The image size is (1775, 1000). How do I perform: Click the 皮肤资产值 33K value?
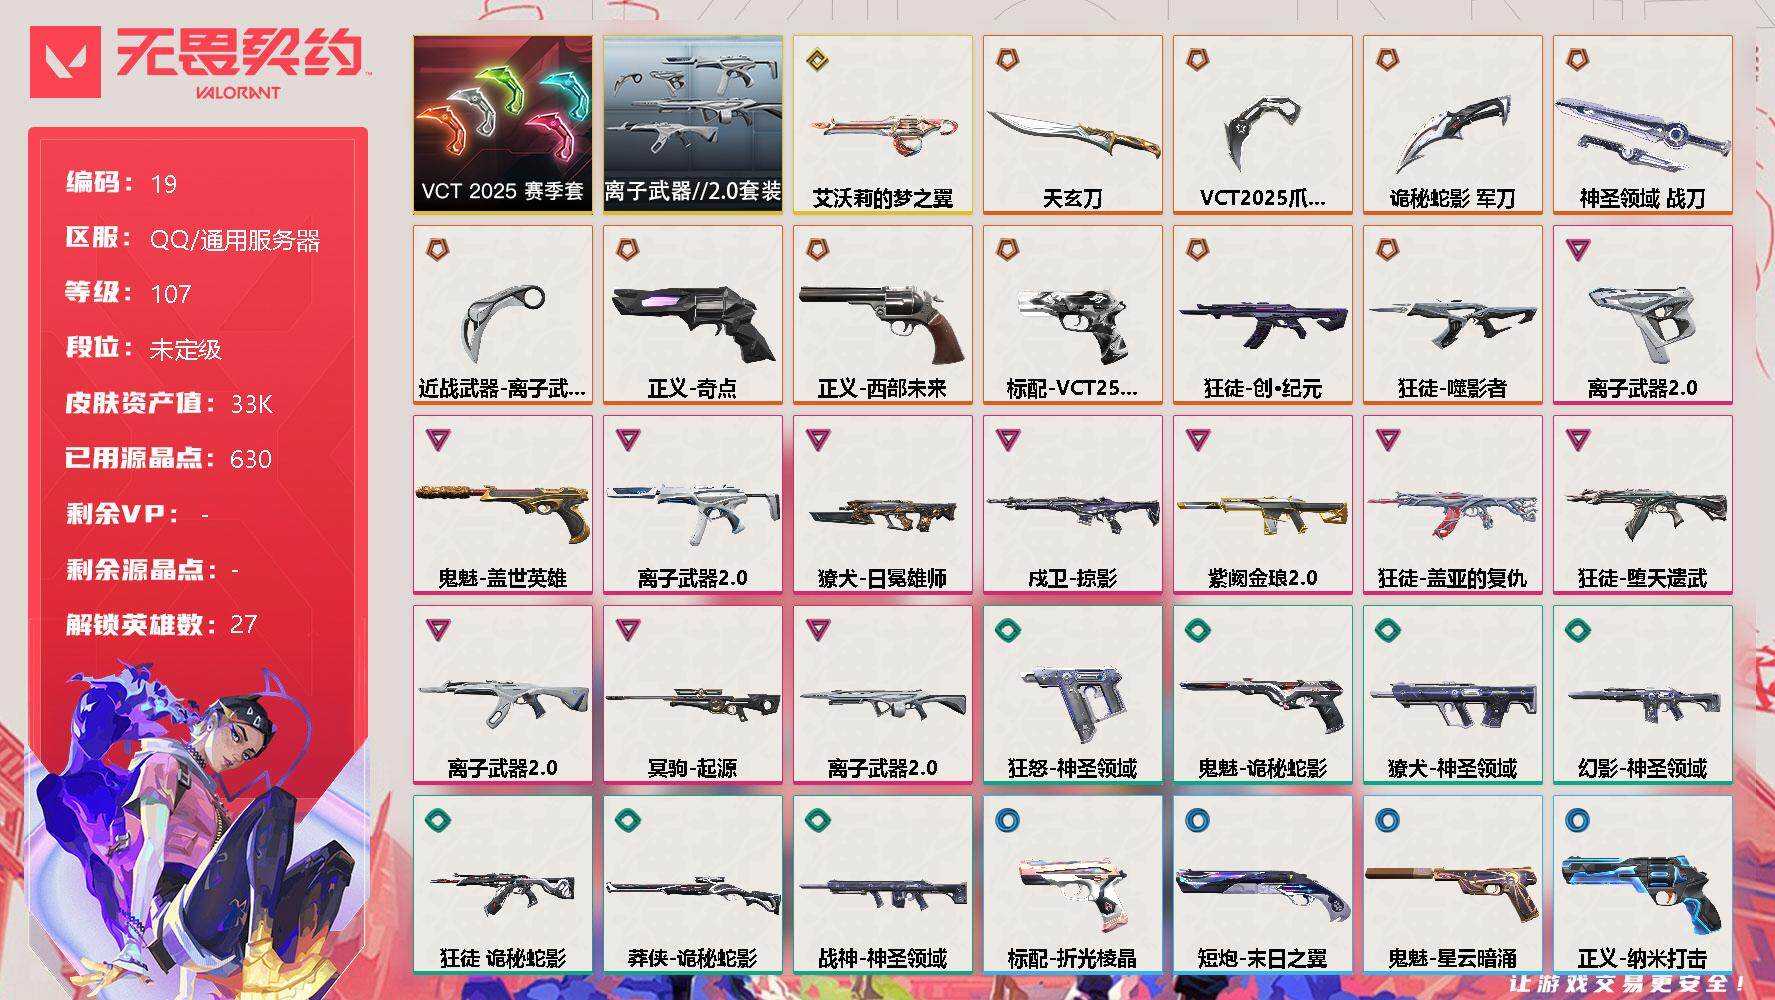click(252, 404)
